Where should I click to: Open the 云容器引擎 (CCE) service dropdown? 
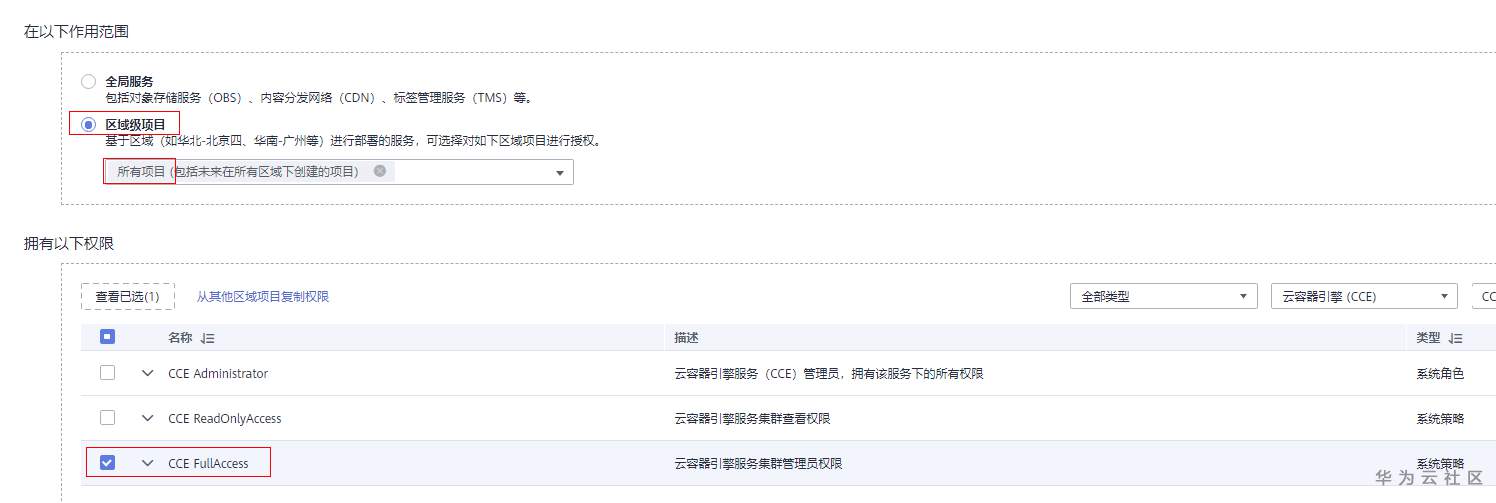1364,296
